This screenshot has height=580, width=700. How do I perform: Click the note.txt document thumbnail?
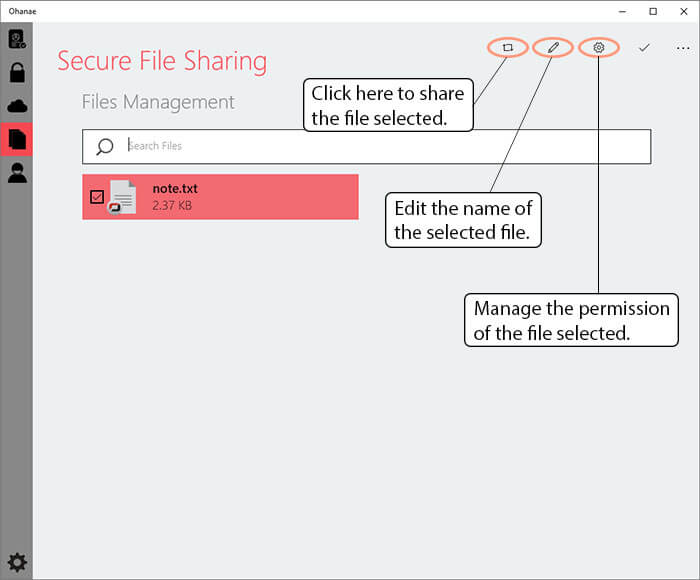tap(122, 197)
